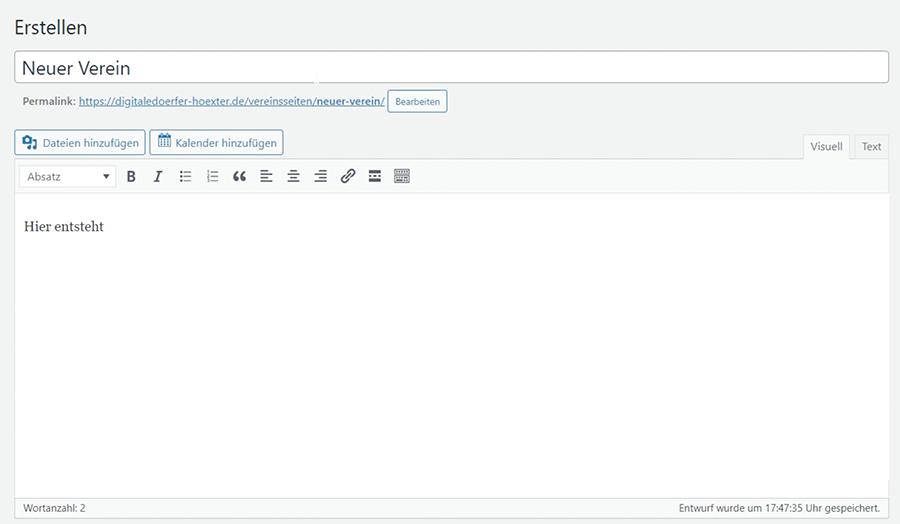Align text to the left
900x524 pixels.
coord(266,176)
